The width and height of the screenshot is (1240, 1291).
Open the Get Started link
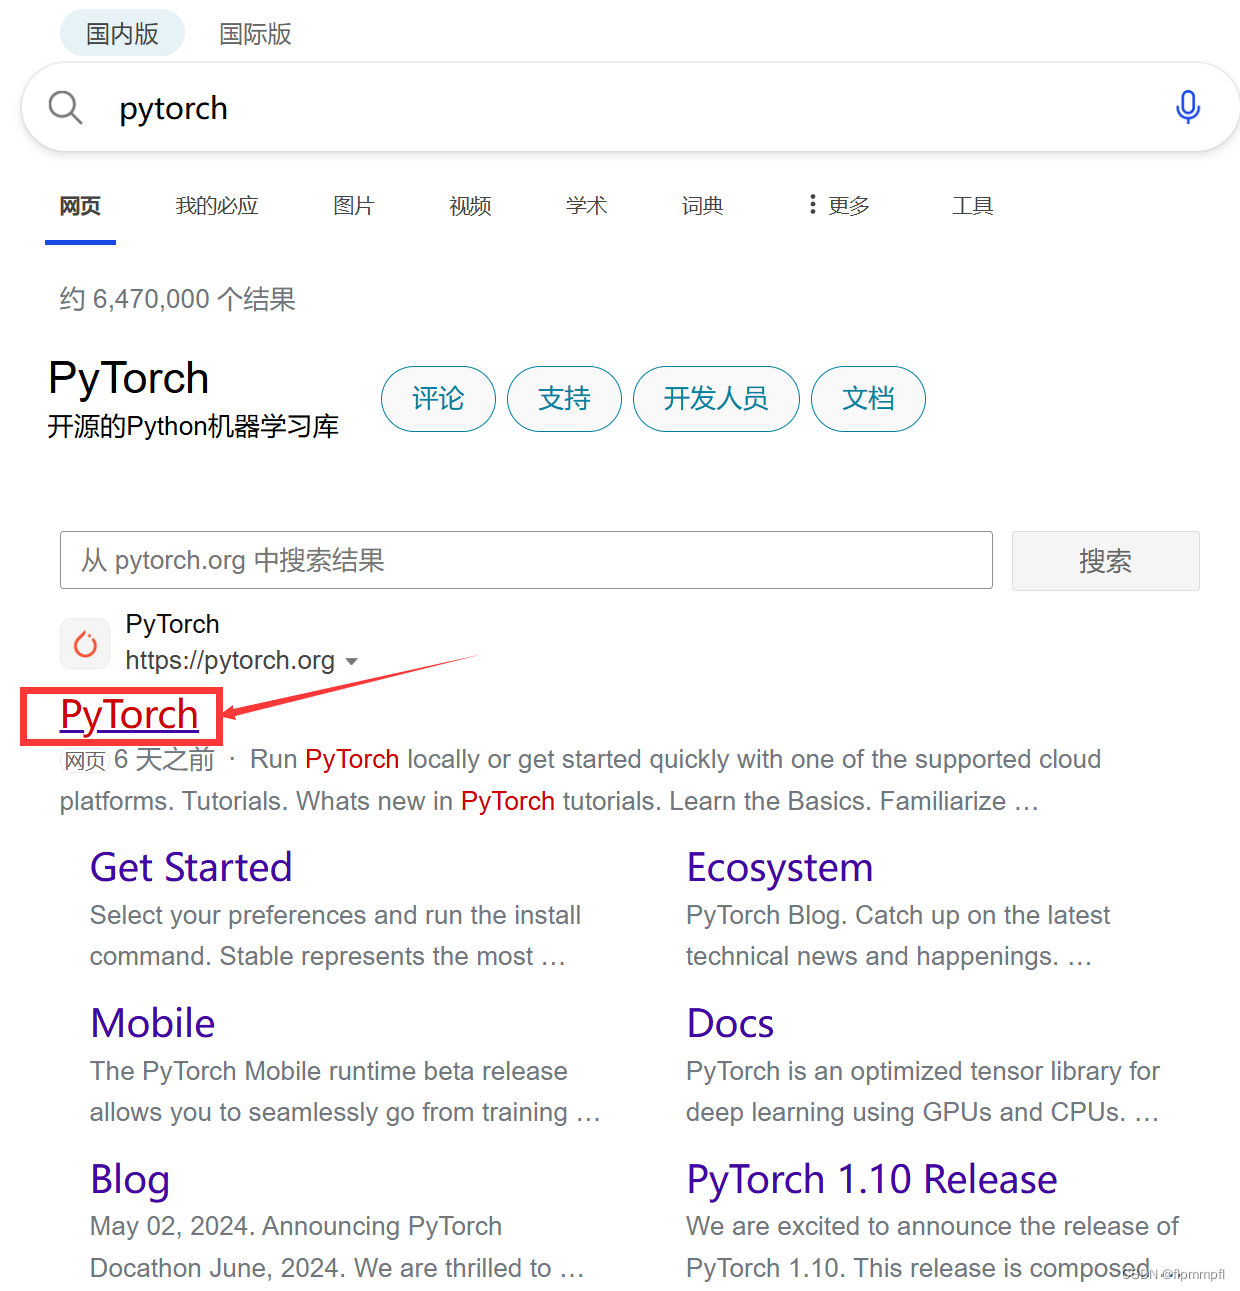(x=191, y=867)
